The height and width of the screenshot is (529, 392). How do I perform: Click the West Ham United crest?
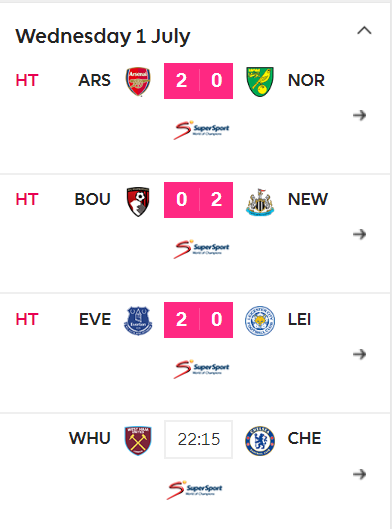tap(138, 440)
